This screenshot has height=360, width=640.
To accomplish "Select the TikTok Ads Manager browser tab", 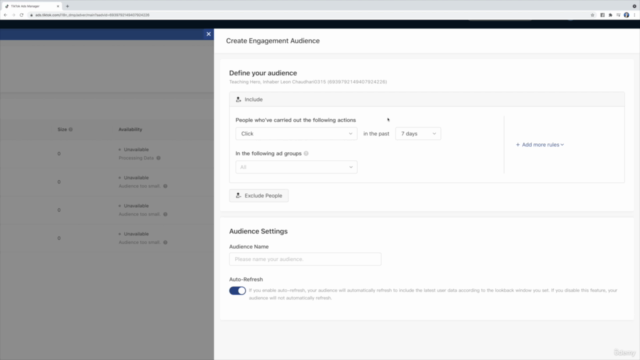I will tap(31, 6).
